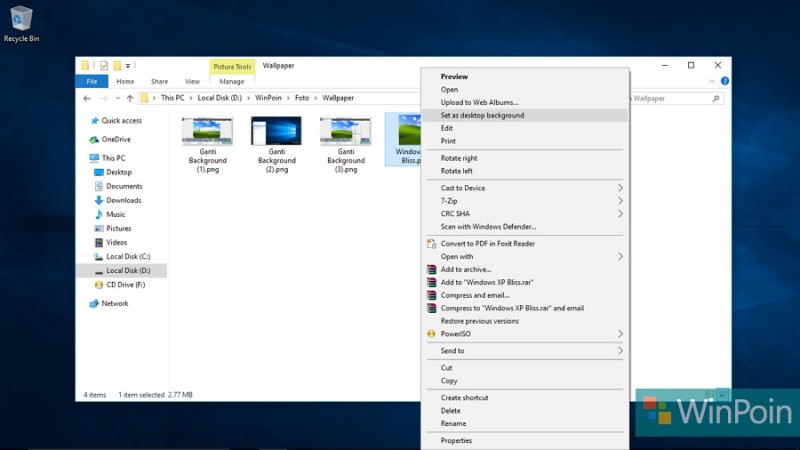Screen dimensions: 800x450
Task: Select Network in navigation pane
Action: point(109,304)
